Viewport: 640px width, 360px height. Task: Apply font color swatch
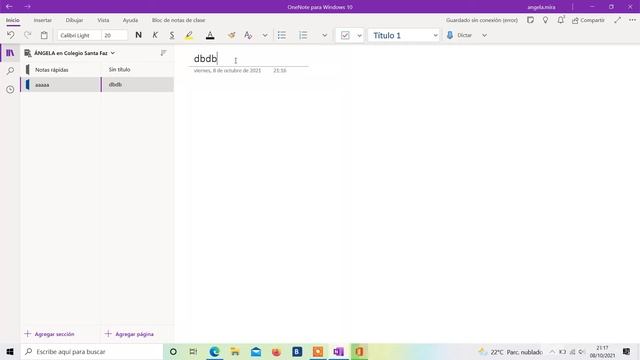(210, 35)
